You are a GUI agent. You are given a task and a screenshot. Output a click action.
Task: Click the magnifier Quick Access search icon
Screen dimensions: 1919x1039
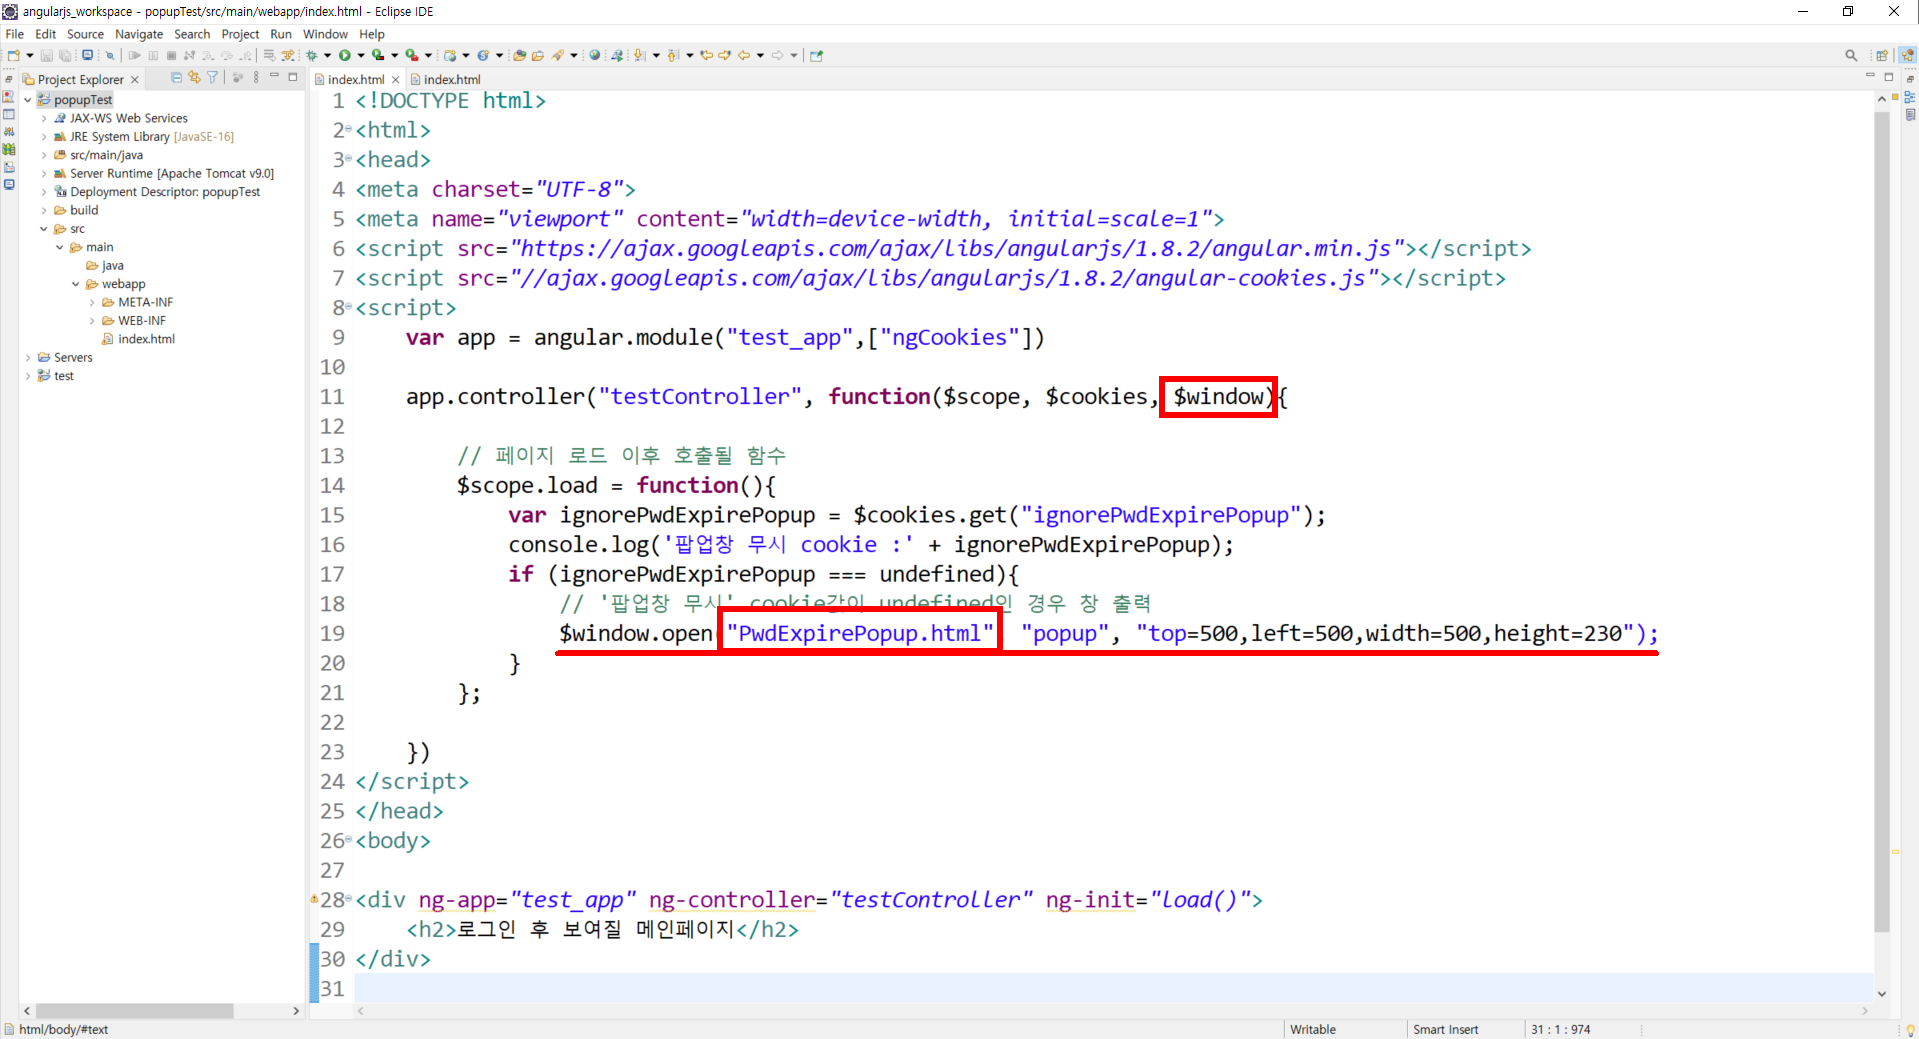point(1851,55)
